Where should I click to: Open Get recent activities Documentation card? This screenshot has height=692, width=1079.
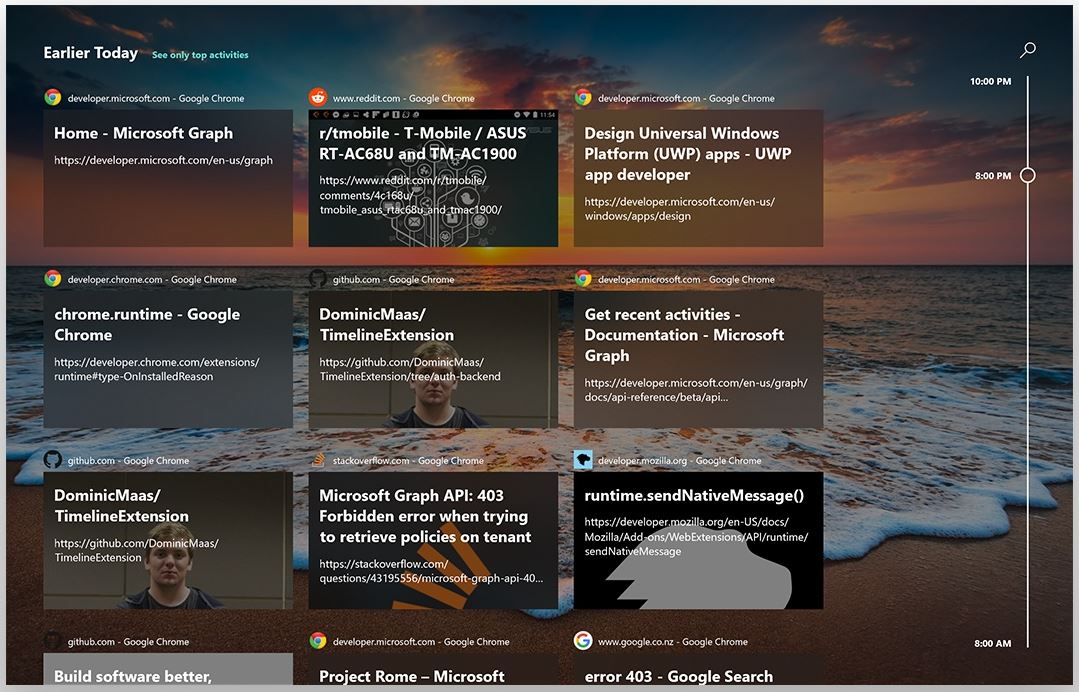point(698,359)
